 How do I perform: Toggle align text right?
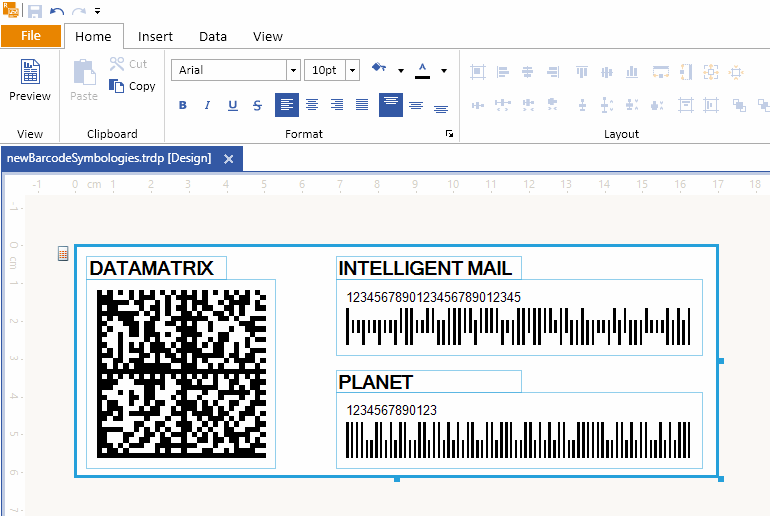click(337, 105)
